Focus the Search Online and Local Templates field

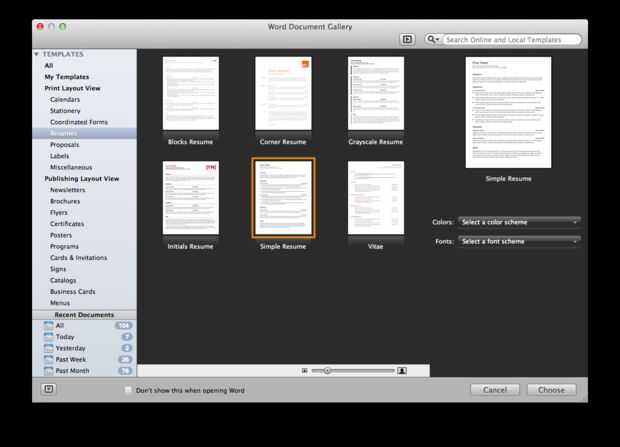(511, 40)
